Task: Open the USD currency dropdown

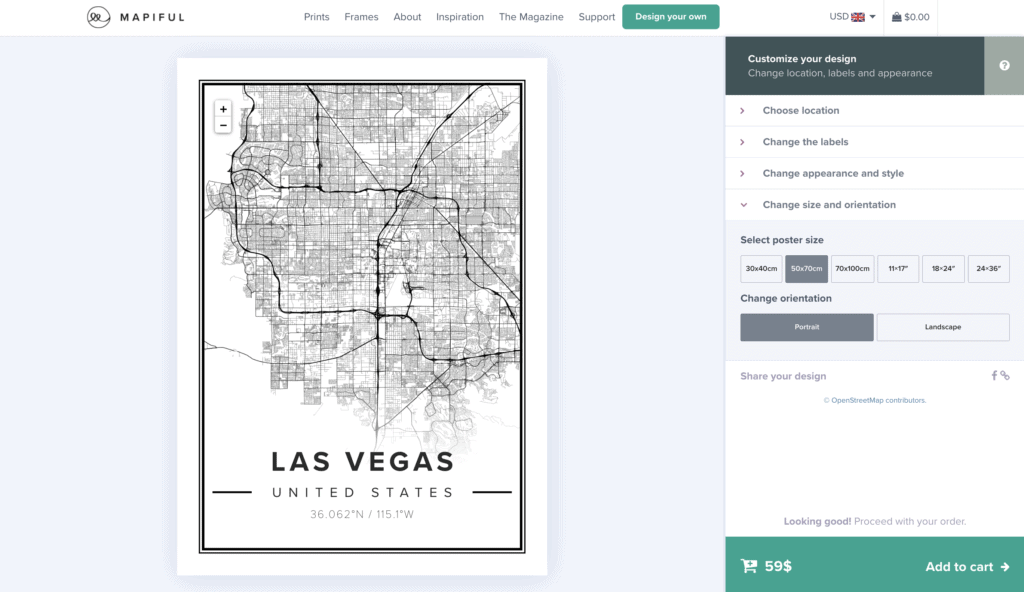Action: (x=852, y=17)
